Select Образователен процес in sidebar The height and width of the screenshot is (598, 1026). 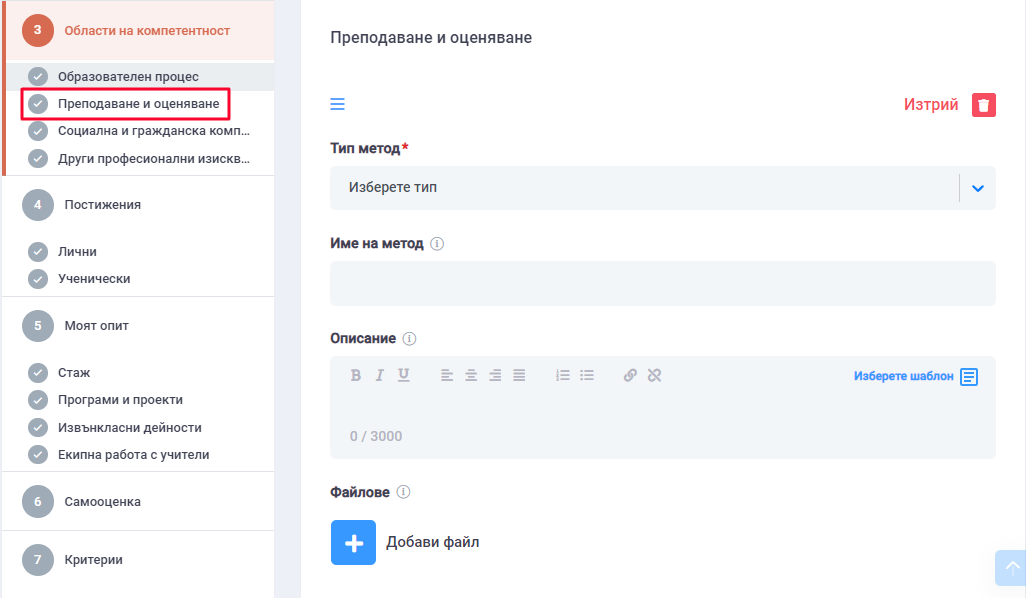click(128, 76)
